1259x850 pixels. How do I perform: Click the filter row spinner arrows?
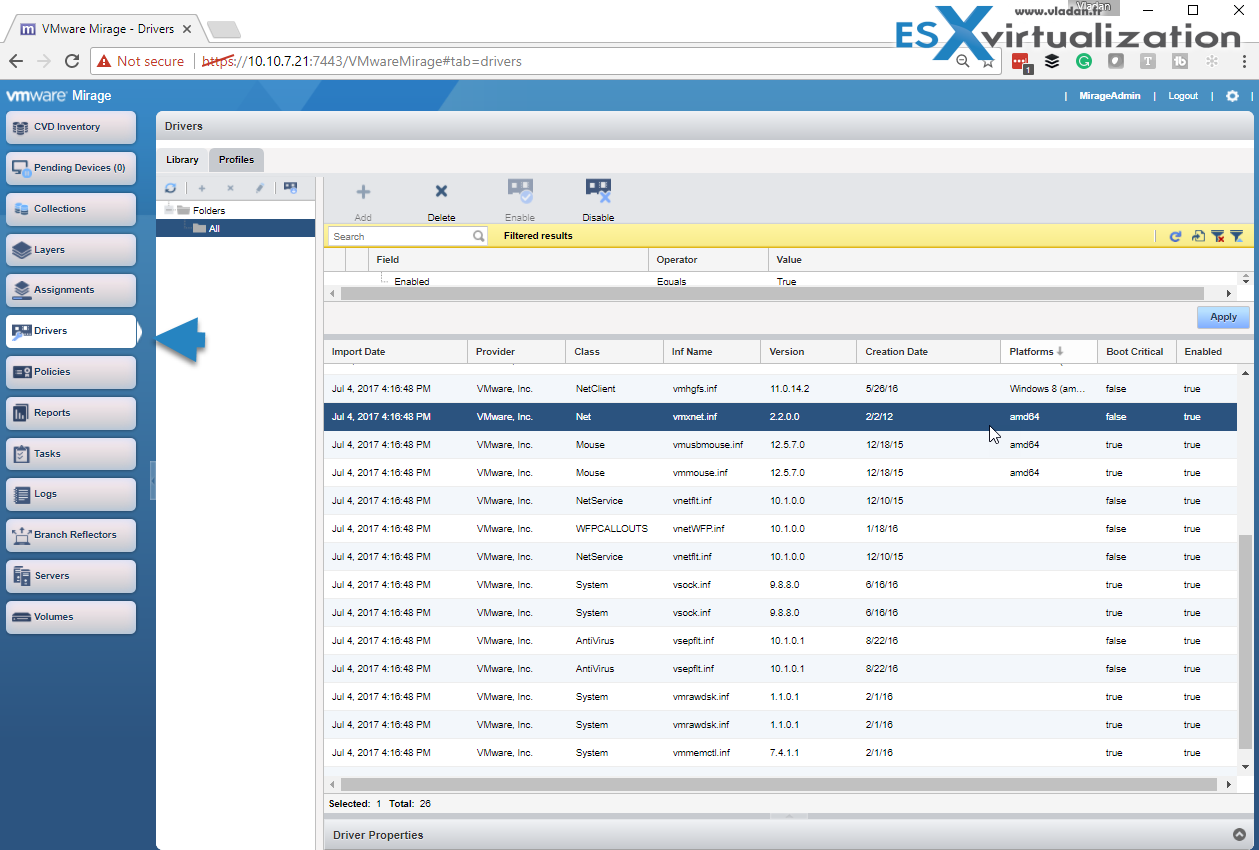click(1245, 280)
